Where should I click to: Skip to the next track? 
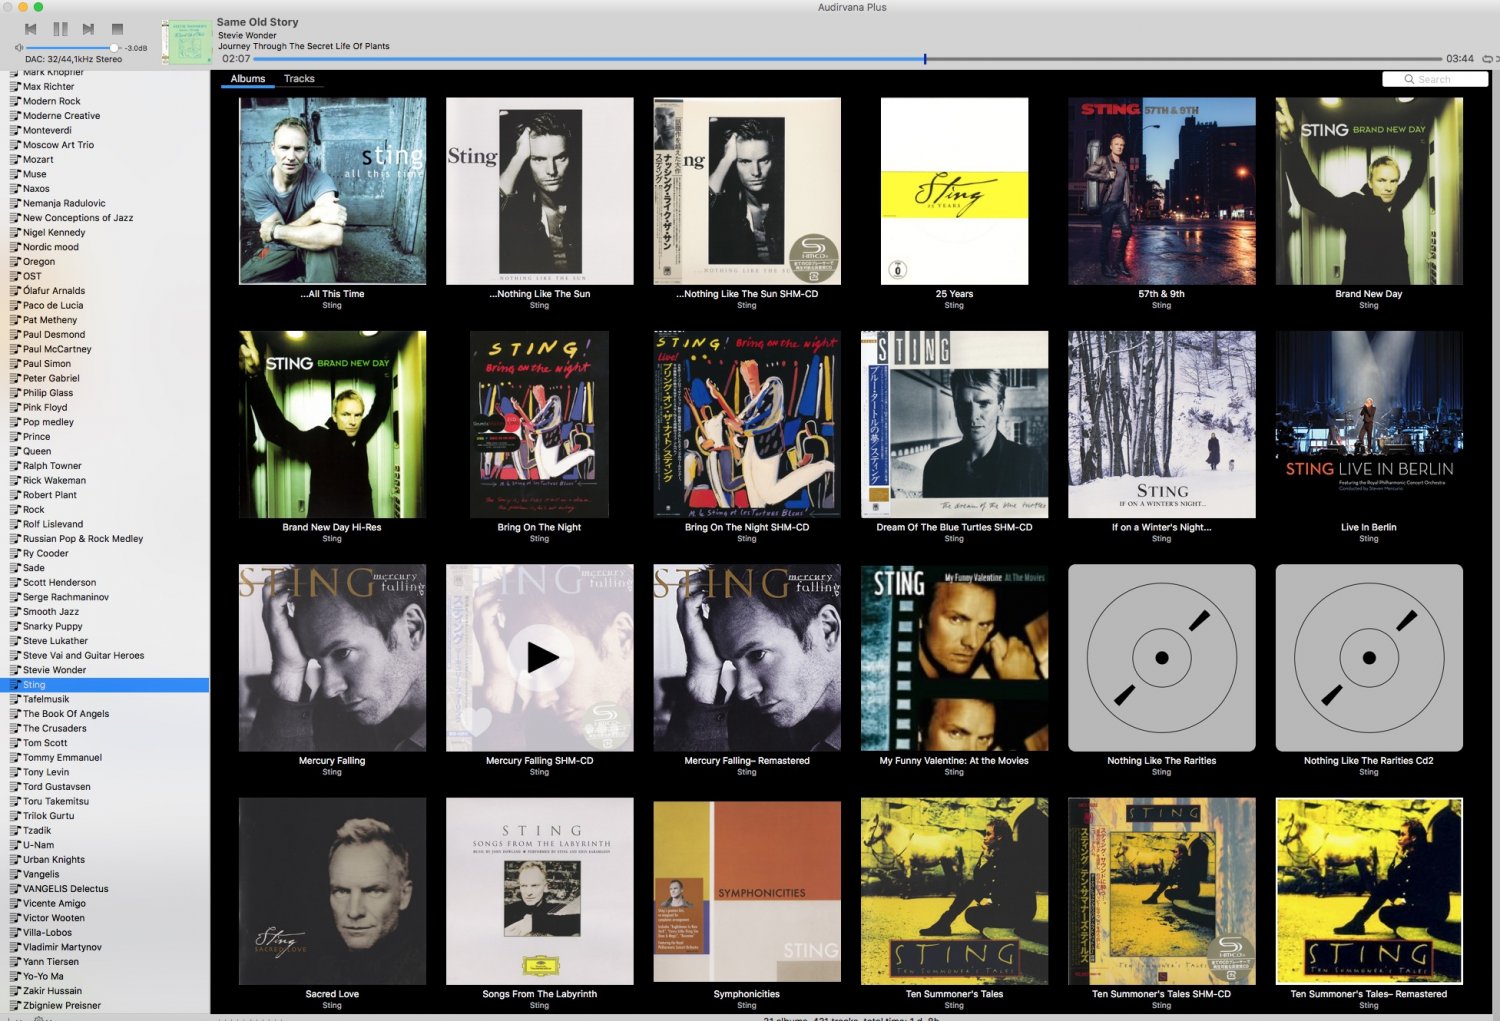pos(89,29)
